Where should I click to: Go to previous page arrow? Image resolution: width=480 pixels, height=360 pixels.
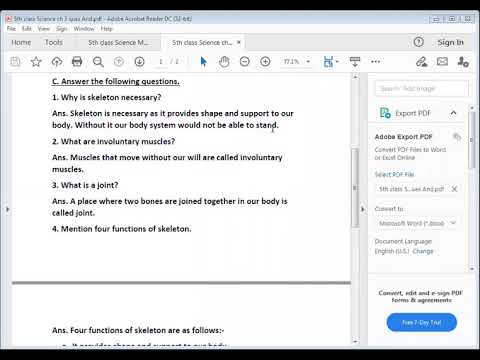click(119, 62)
